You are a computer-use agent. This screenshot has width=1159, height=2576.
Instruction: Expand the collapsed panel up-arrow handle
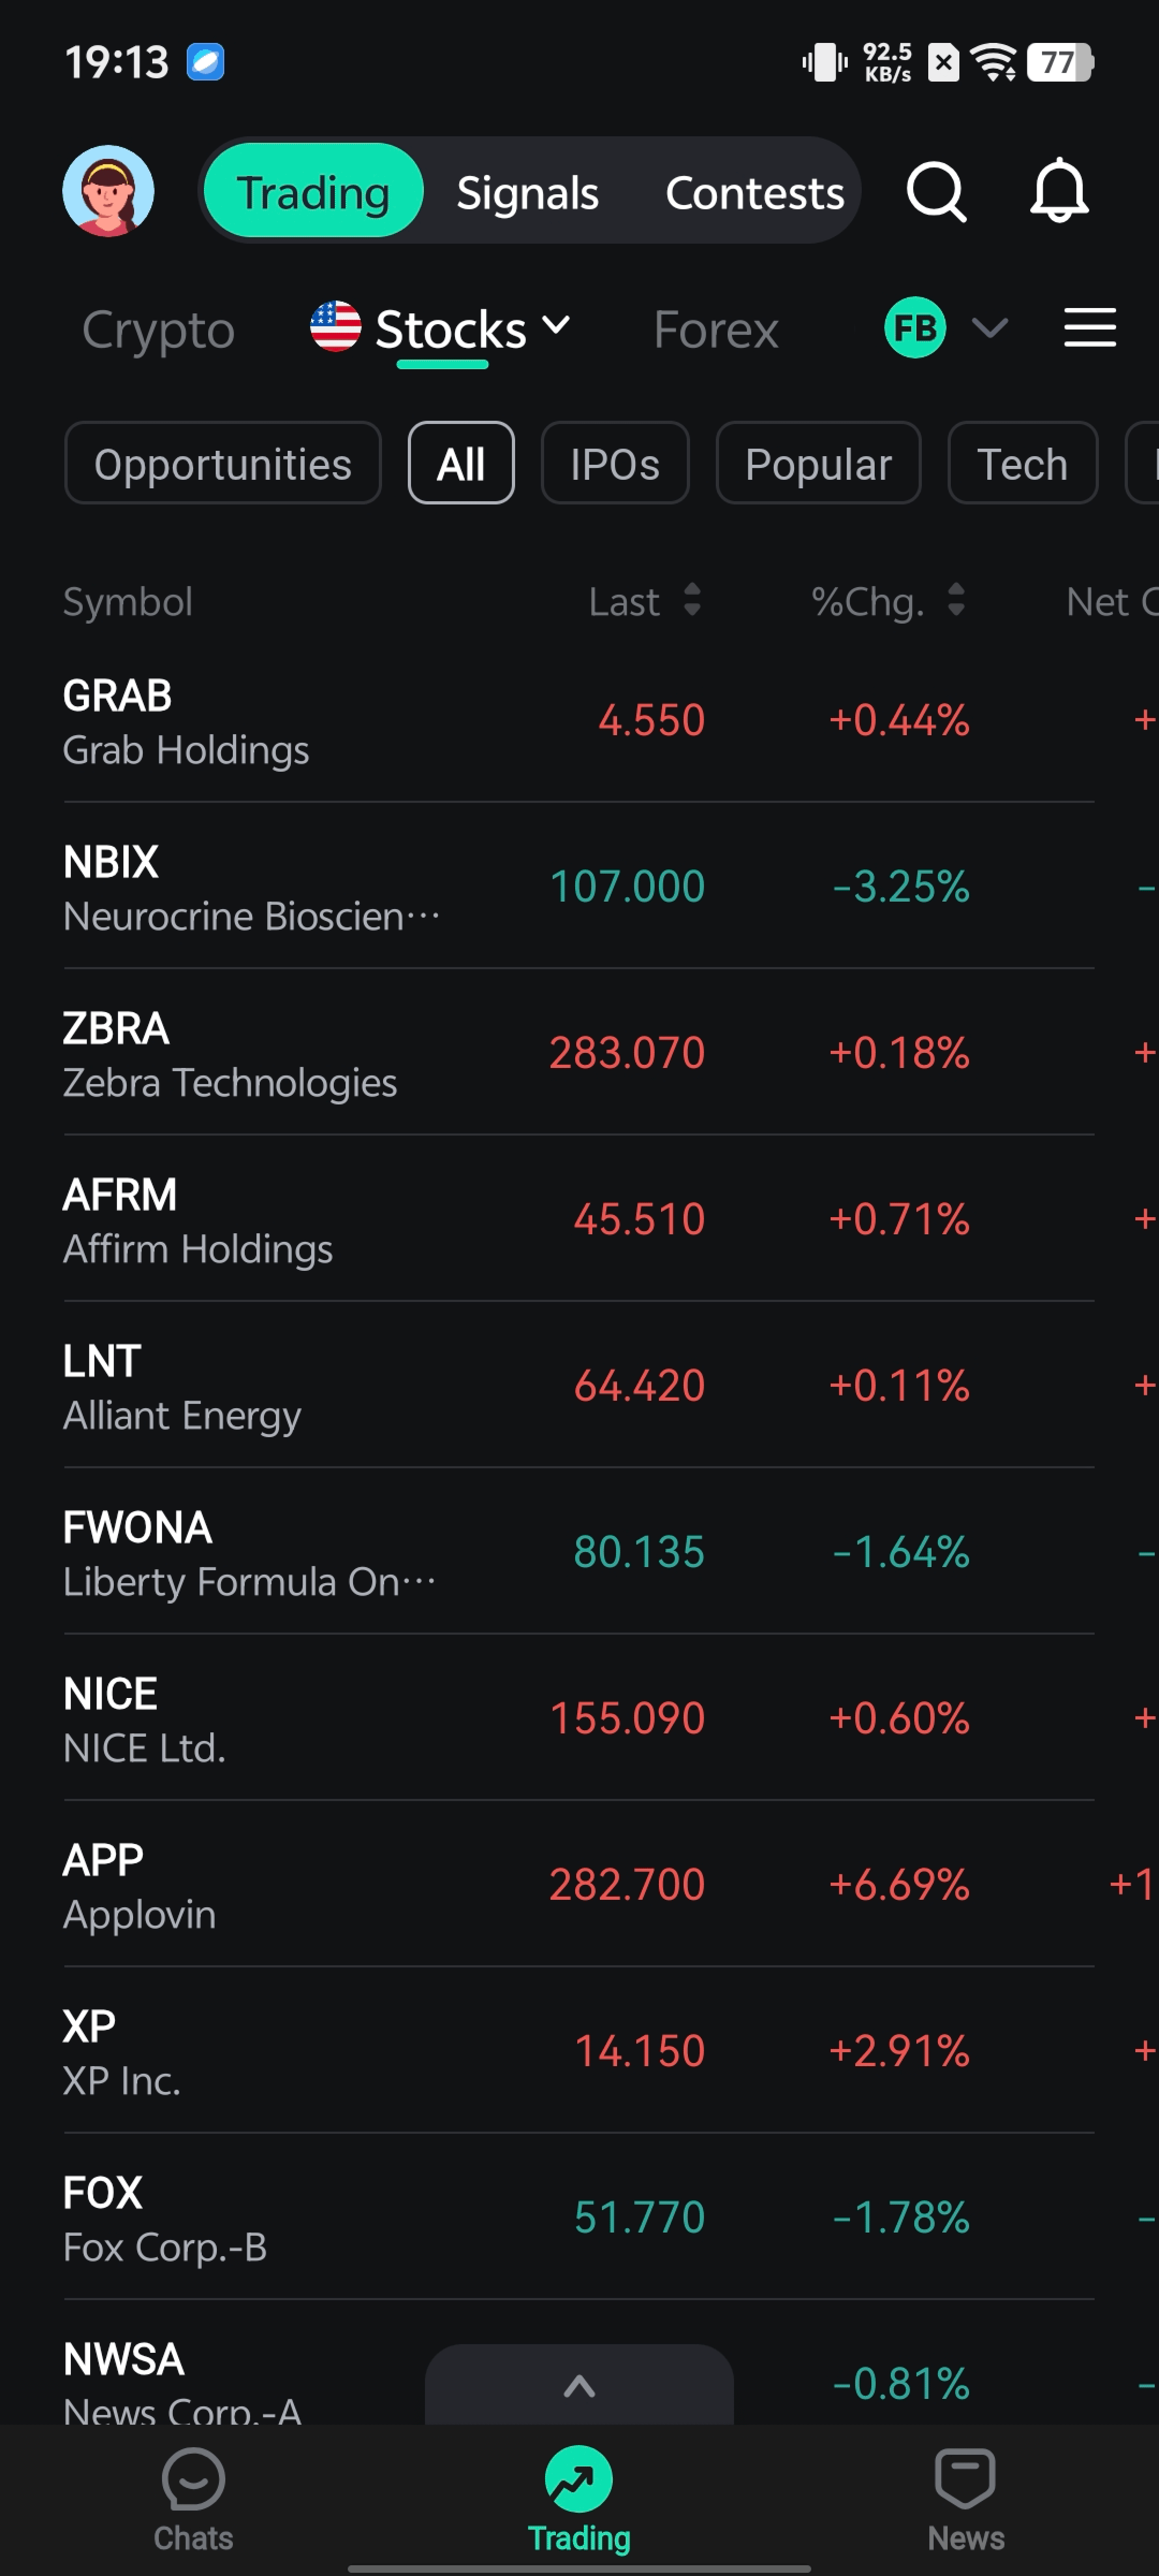pos(579,2386)
